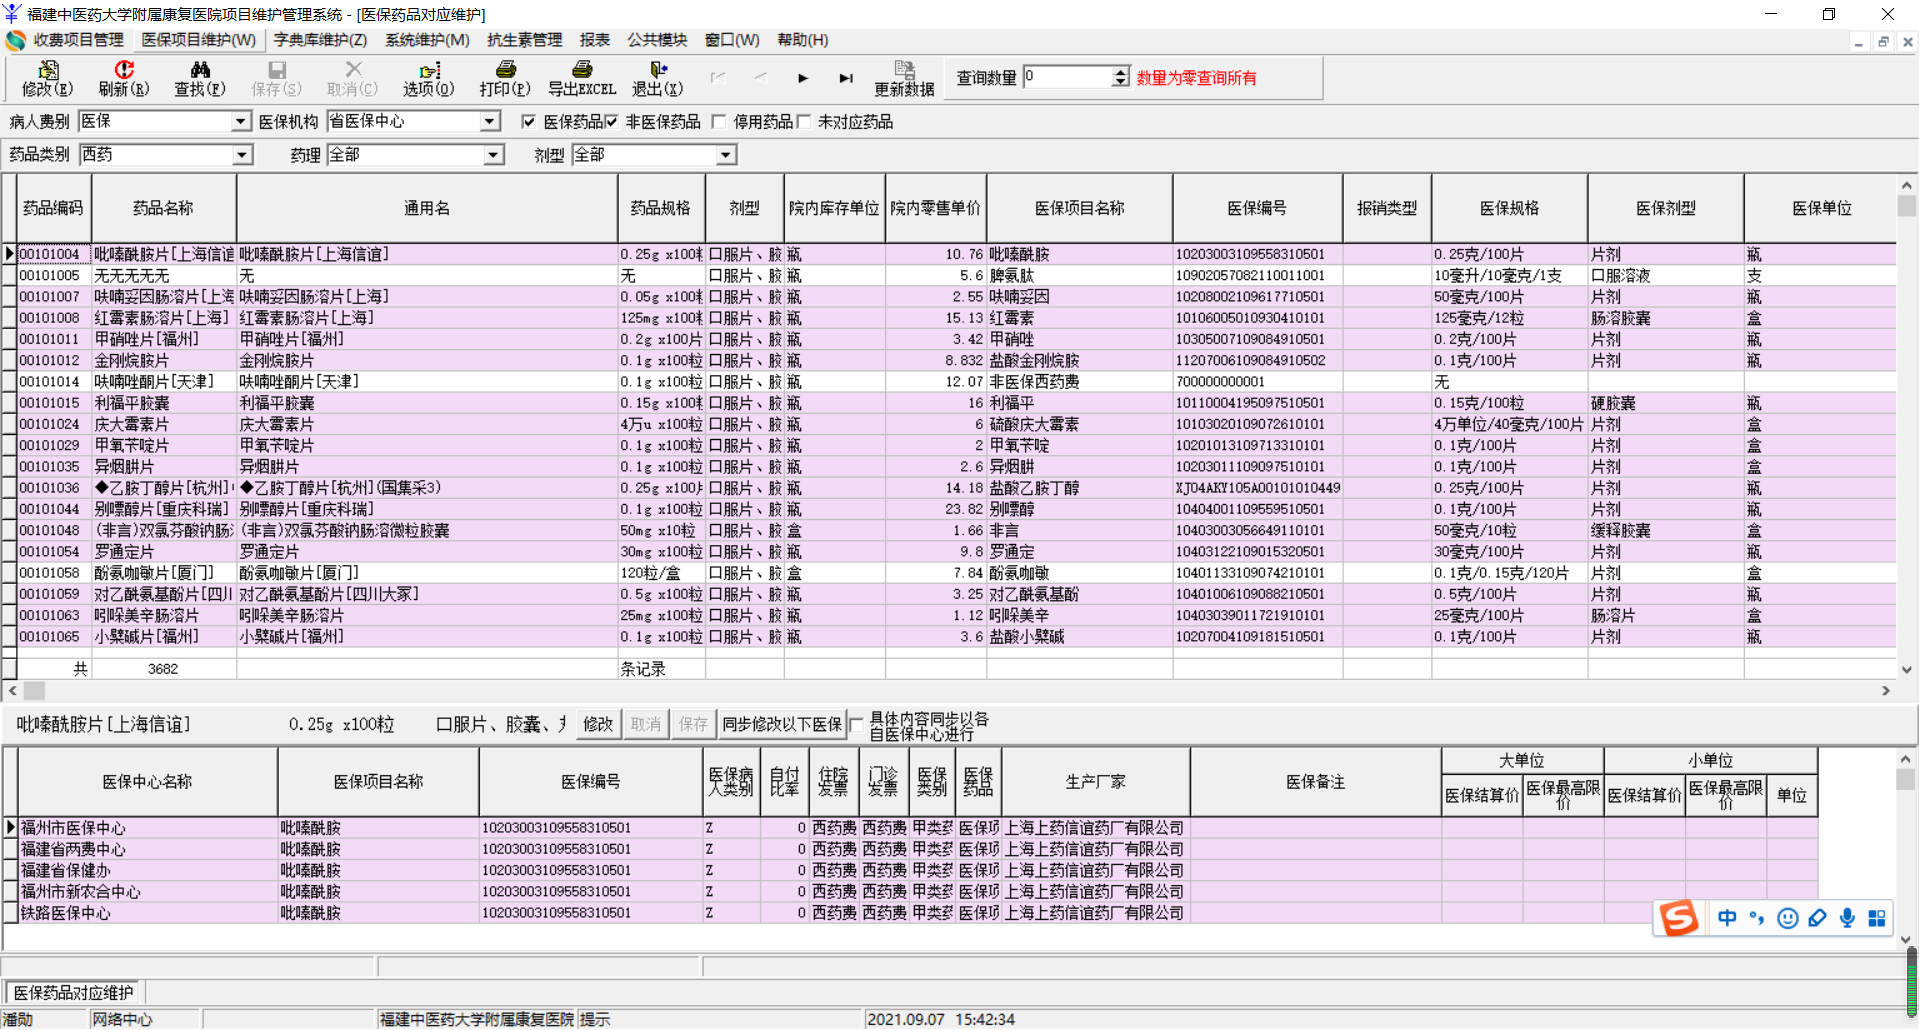Open the Sogou toolbox grid icon
Viewport: 1919px width, 1030px height.
tap(1877, 918)
